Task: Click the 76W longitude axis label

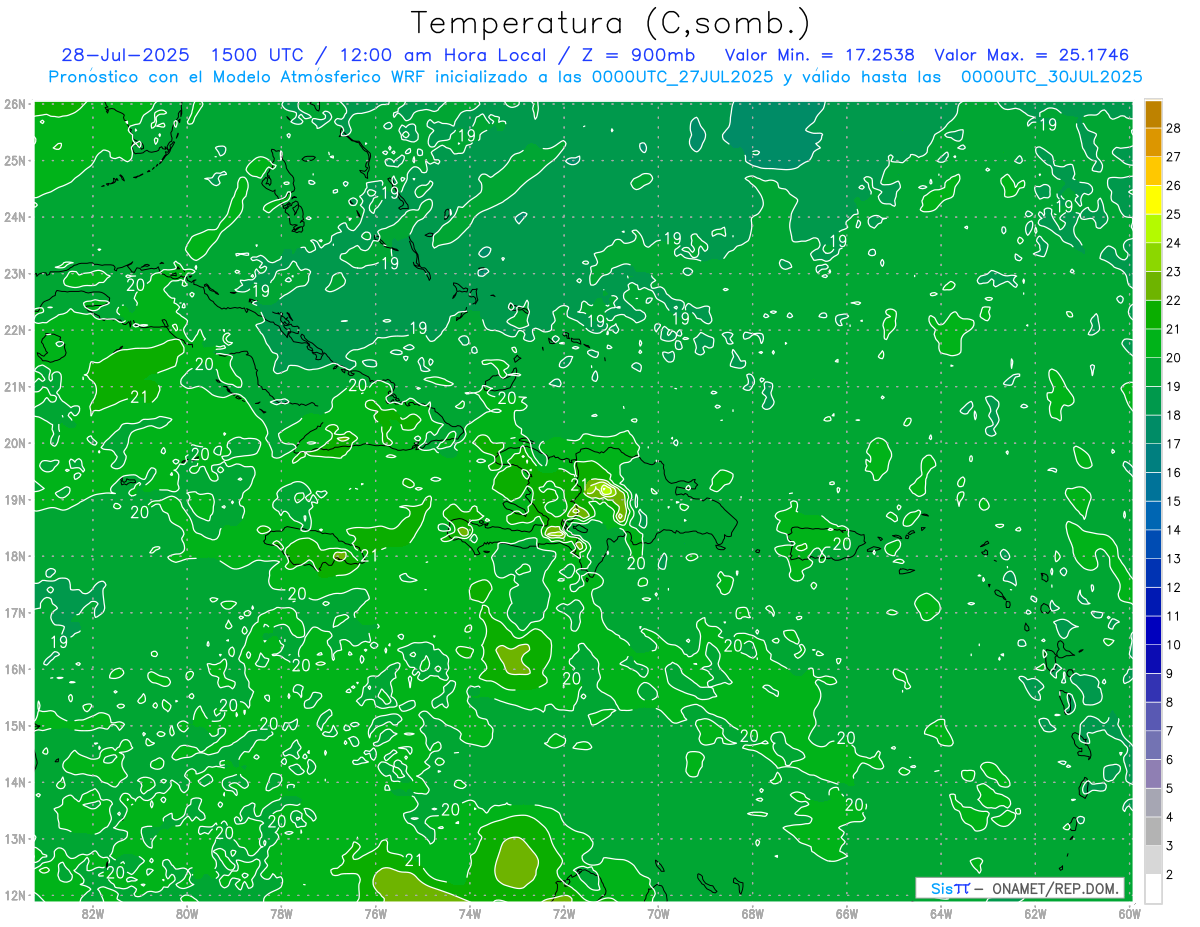Action: [x=375, y=913]
